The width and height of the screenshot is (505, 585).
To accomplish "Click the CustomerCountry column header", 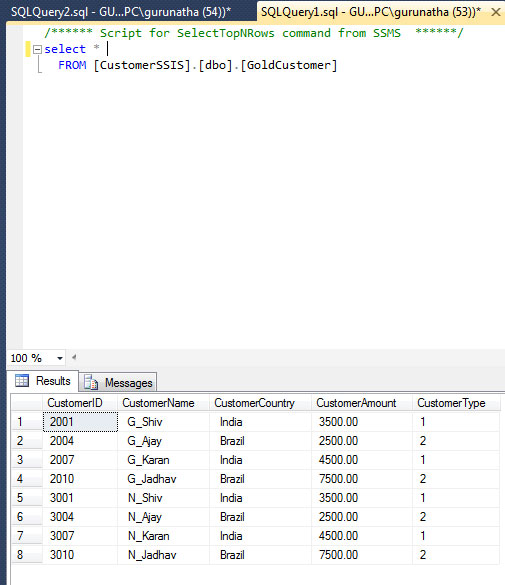I will tap(260, 403).
